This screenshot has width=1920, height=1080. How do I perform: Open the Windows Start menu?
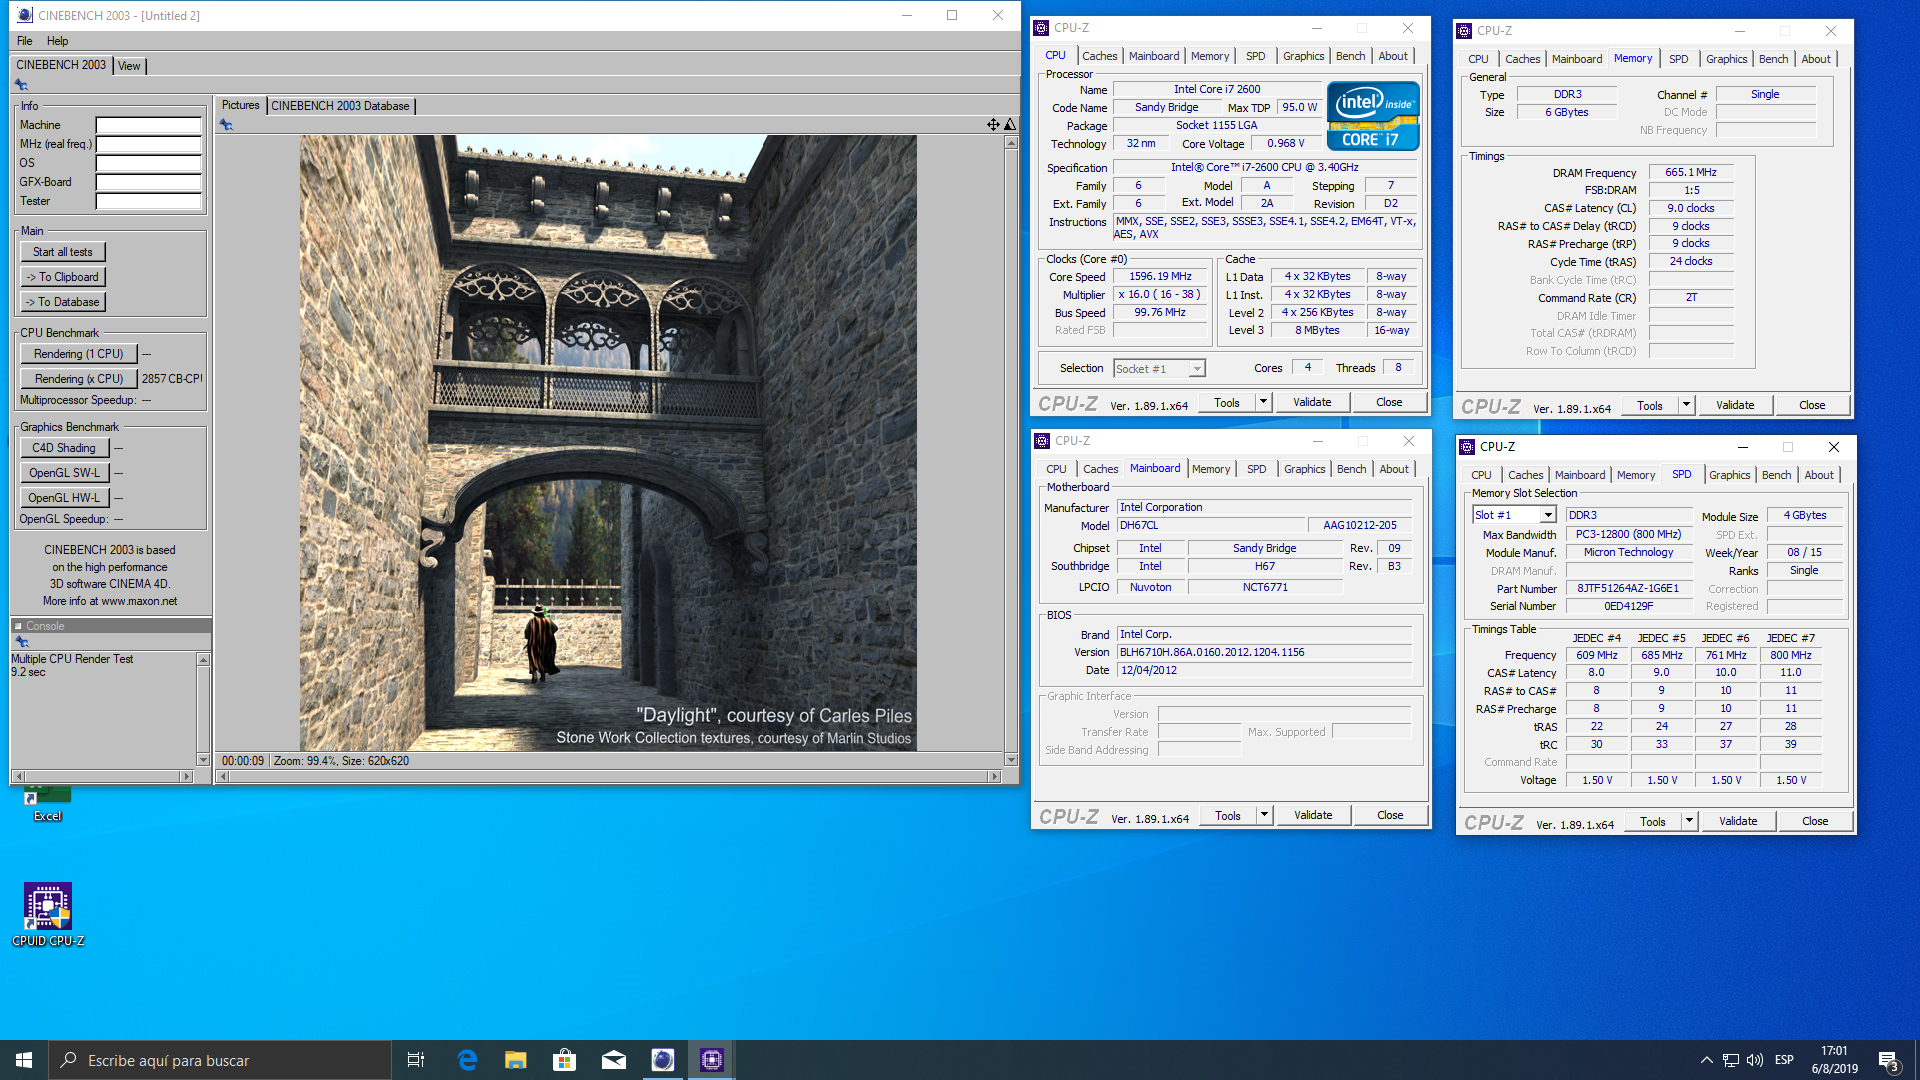click(24, 1060)
